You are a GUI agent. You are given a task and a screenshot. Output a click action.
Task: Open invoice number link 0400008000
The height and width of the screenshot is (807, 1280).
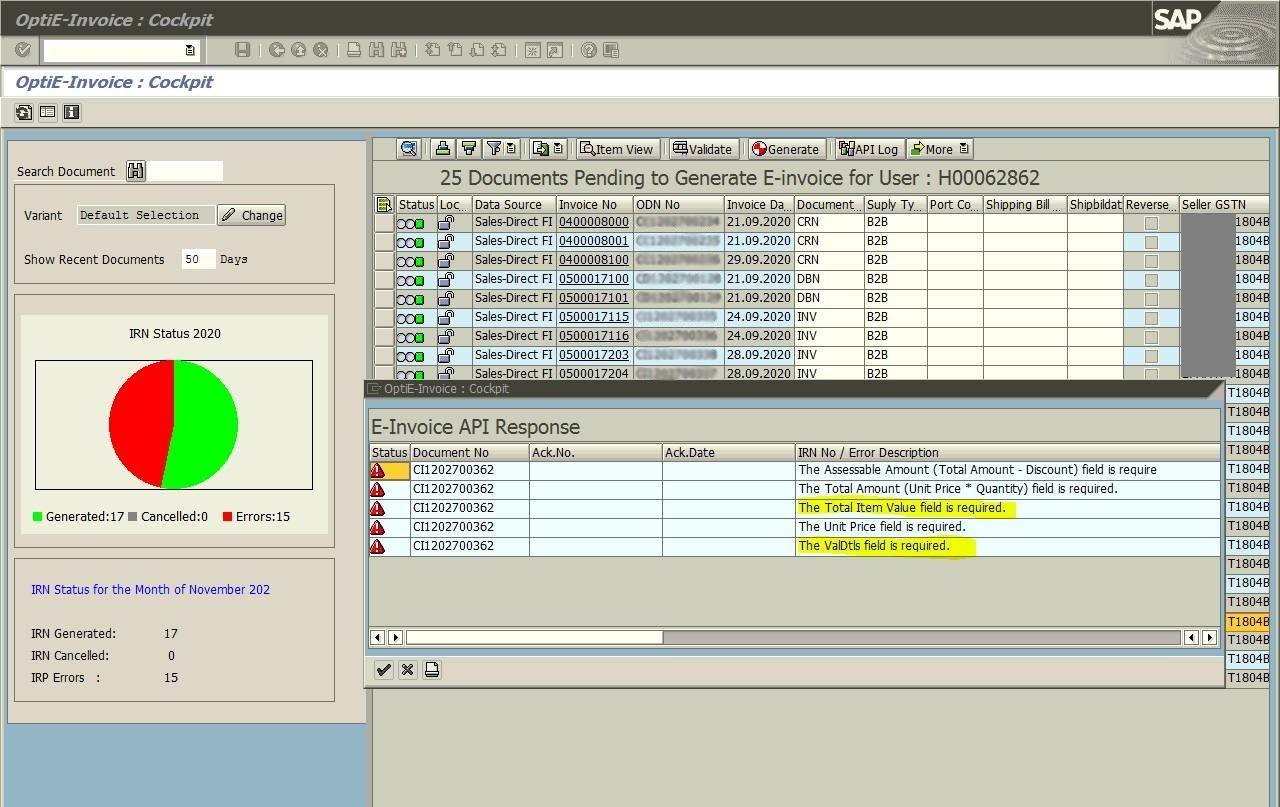[x=594, y=222]
